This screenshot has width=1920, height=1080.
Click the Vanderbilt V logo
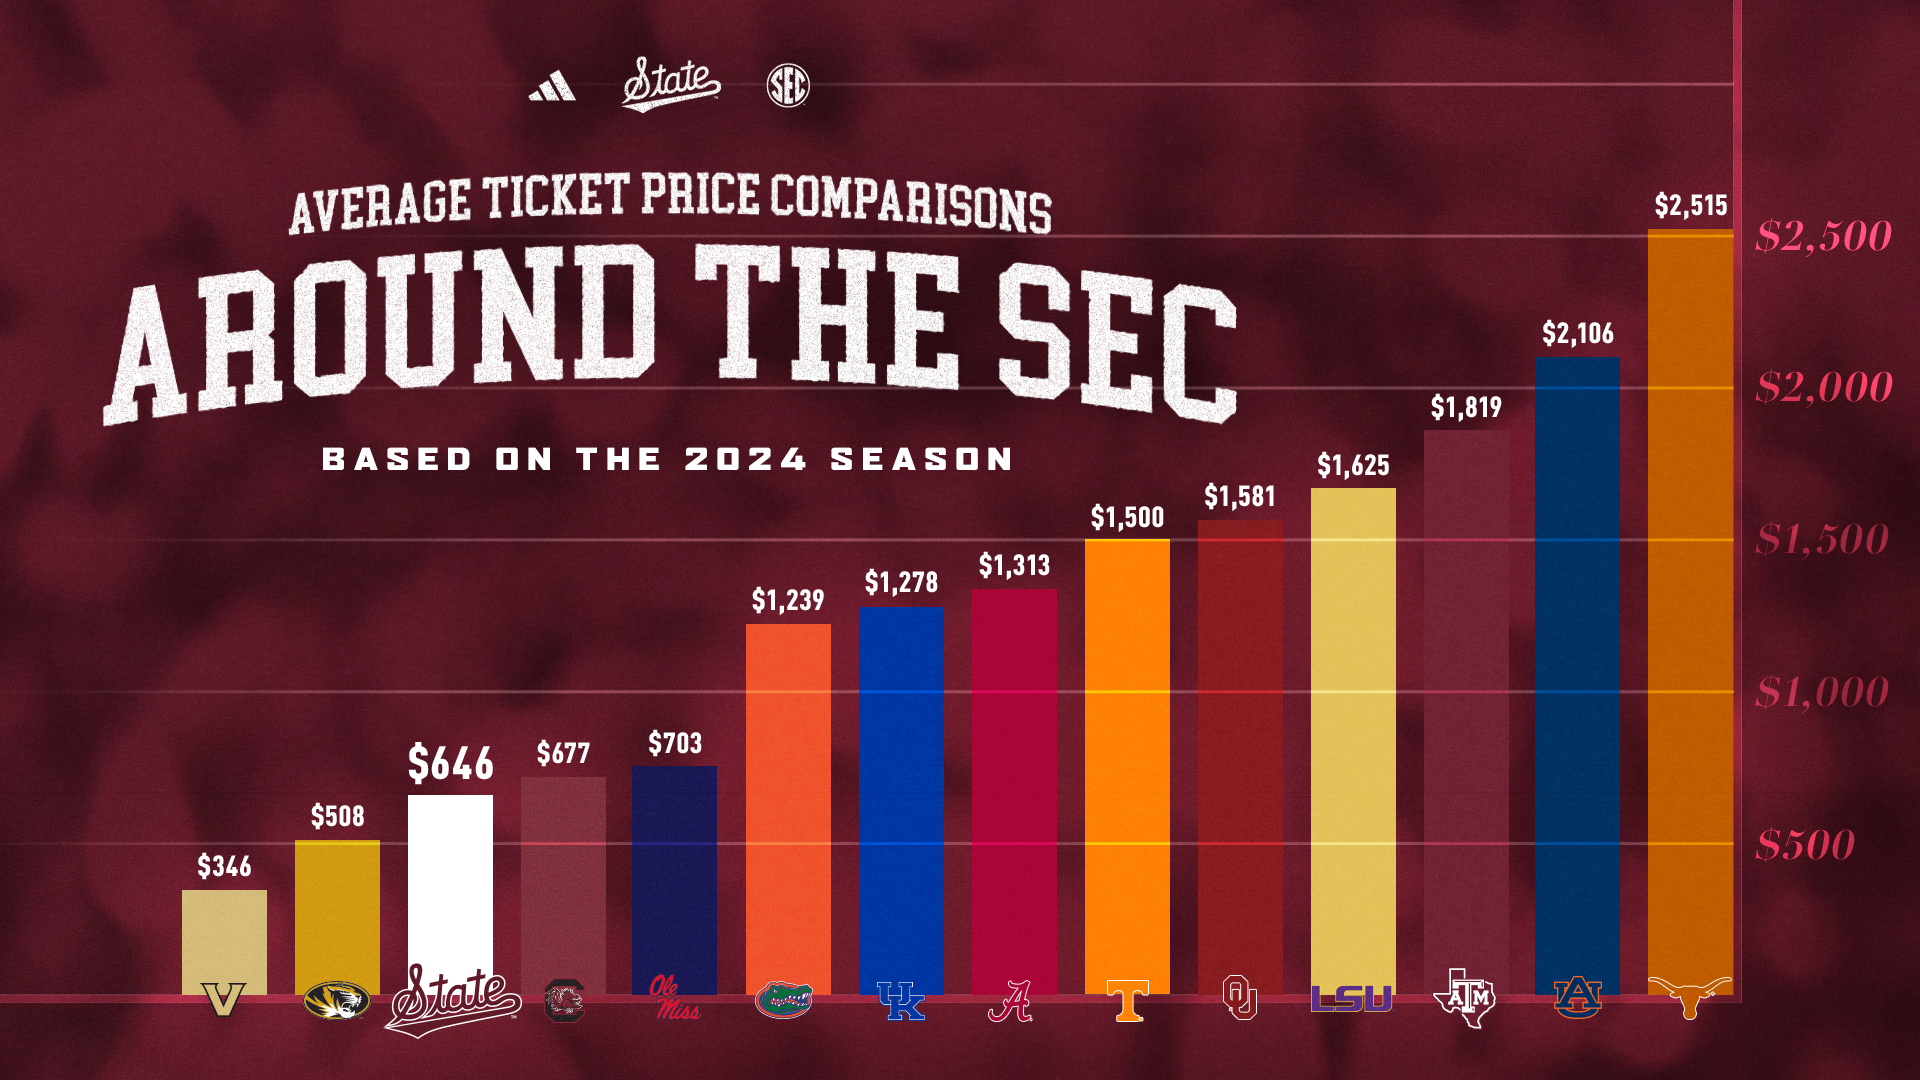(x=223, y=999)
